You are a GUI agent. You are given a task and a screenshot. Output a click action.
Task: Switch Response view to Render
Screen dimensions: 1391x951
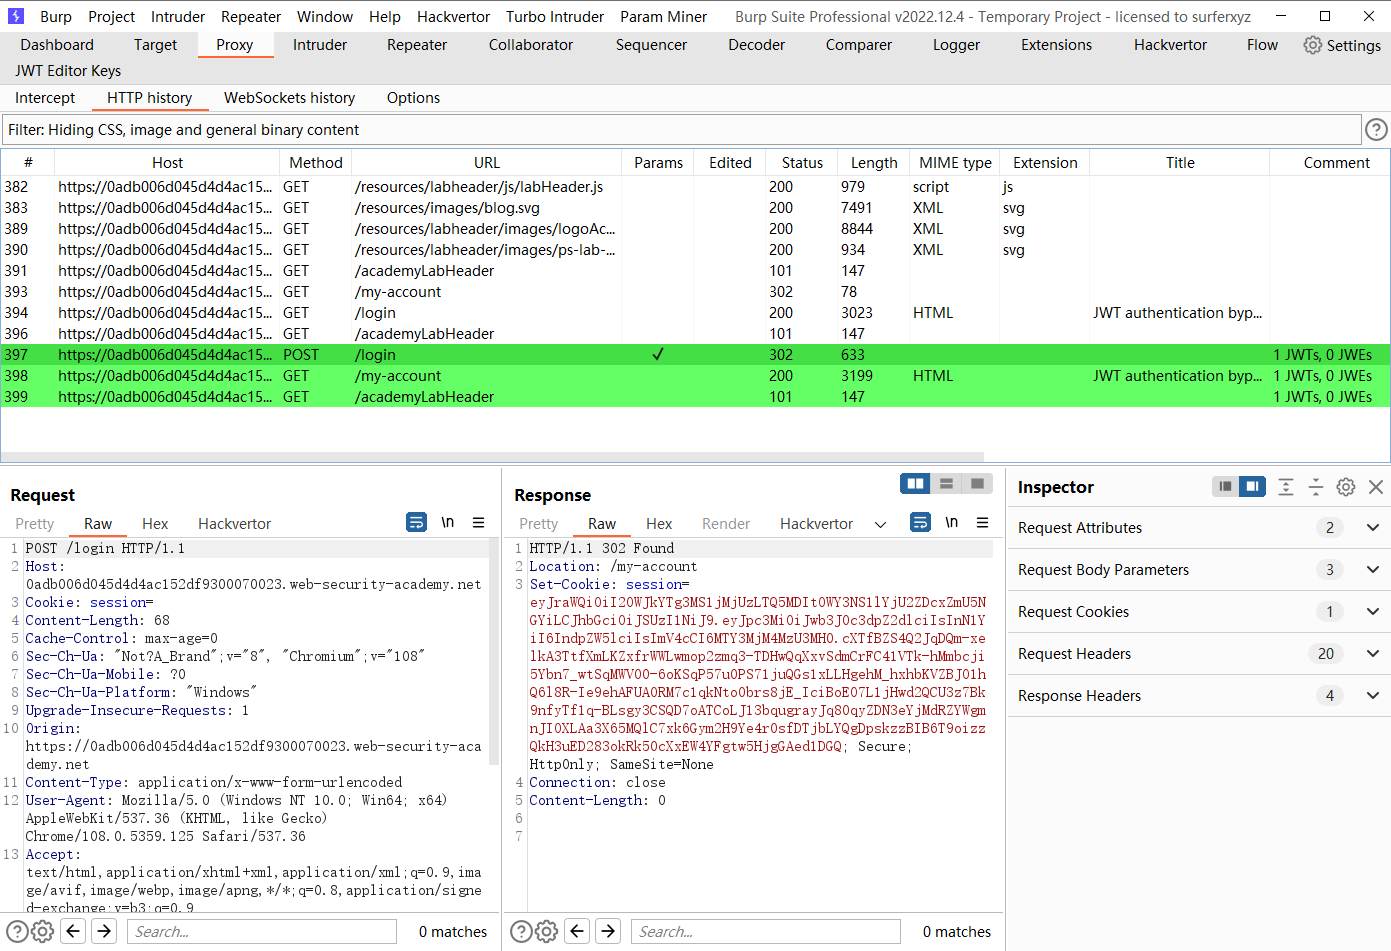[726, 524]
